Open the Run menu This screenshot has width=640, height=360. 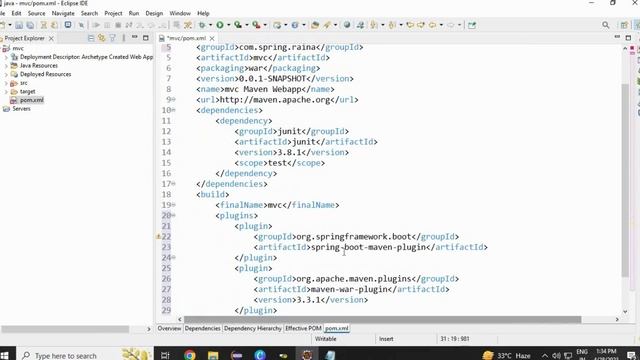134,13
